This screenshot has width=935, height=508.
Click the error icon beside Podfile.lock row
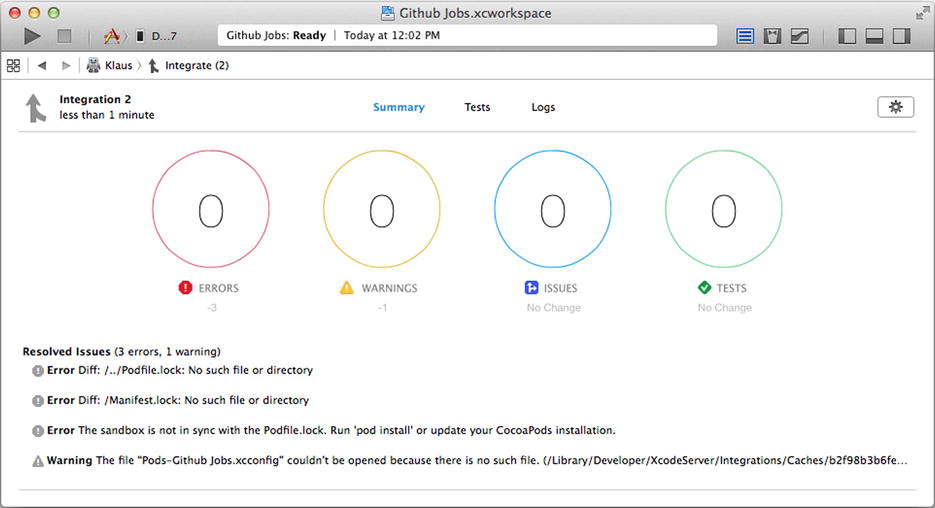click(x=38, y=371)
